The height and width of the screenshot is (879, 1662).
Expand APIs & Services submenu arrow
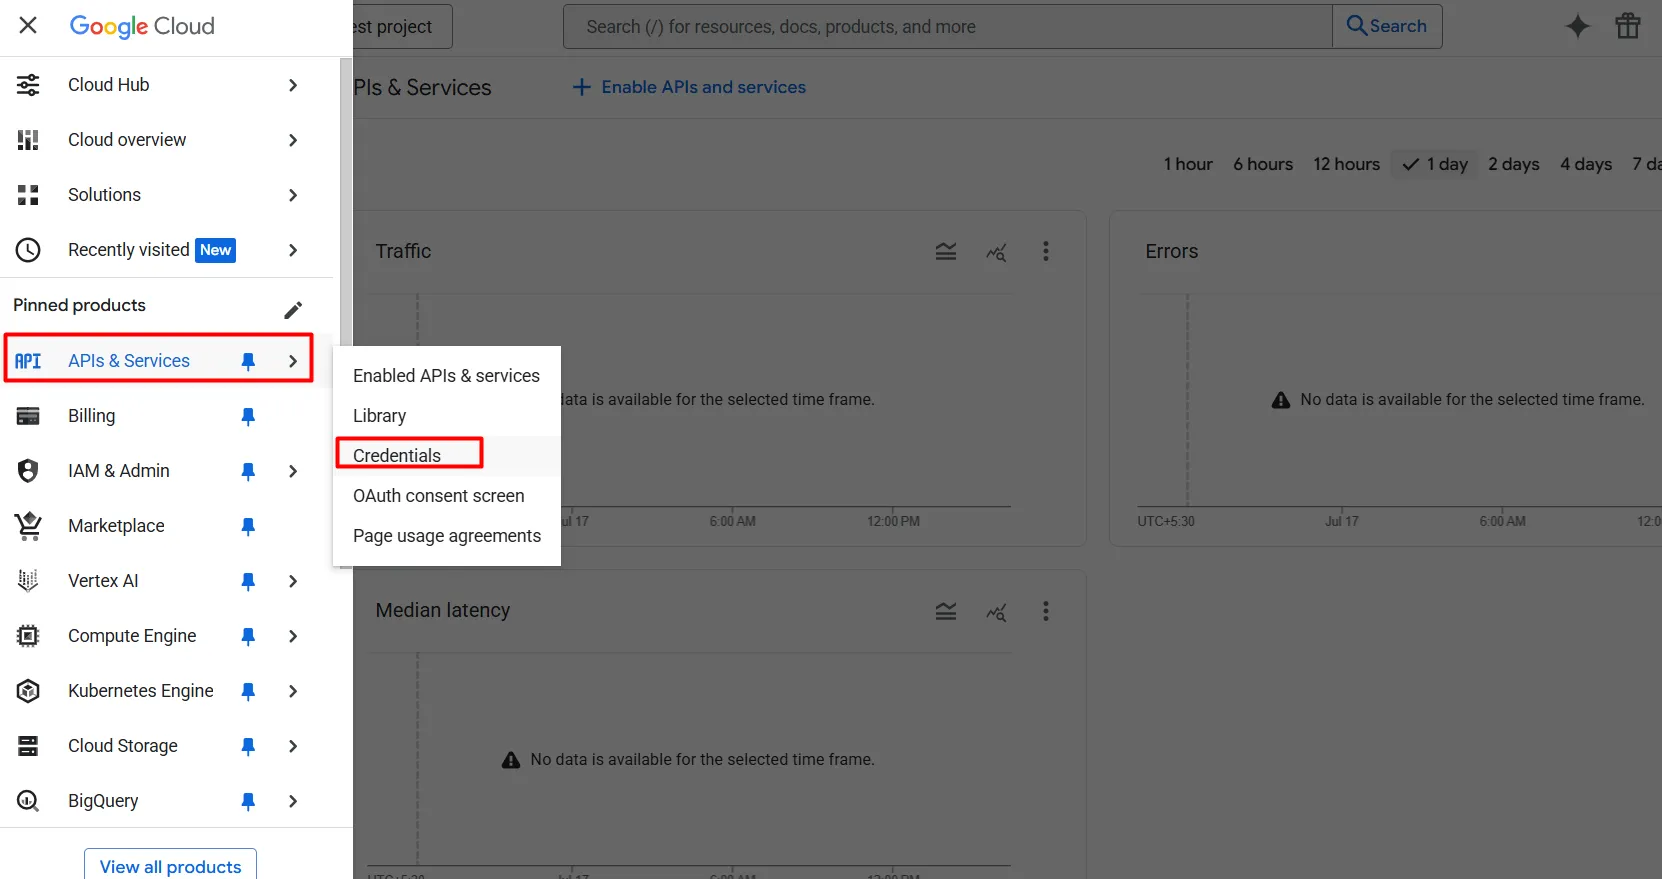(x=293, y=361)
